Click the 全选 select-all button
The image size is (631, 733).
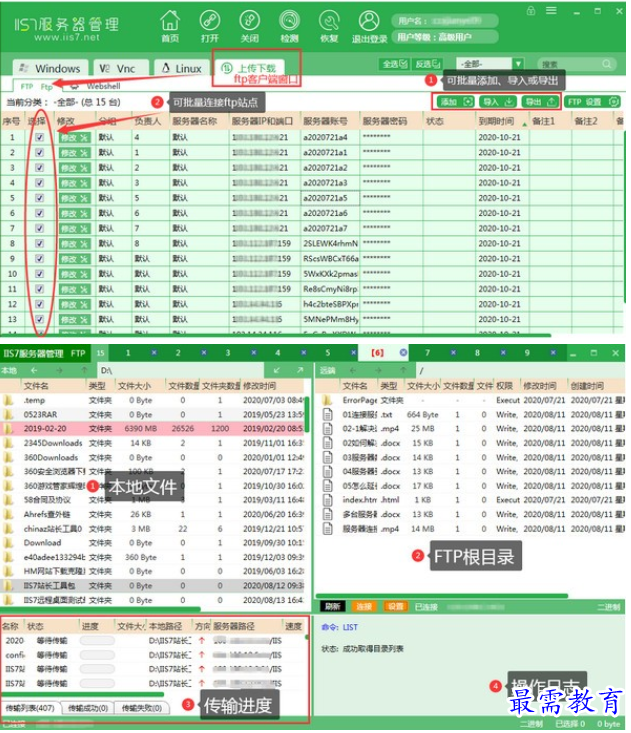point(394,64)
